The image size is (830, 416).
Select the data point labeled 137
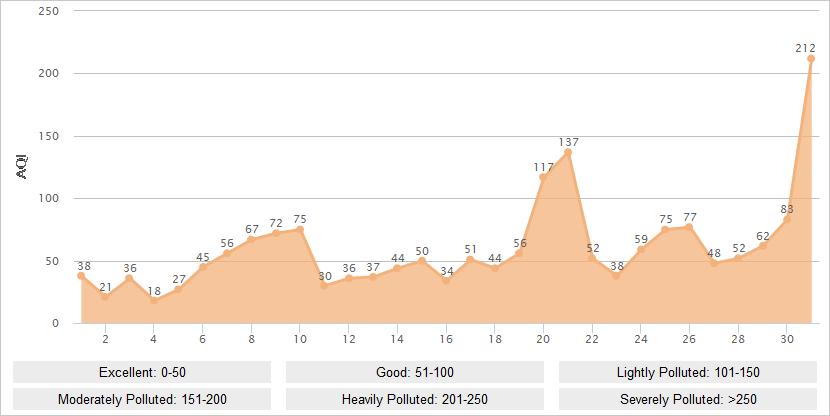[x=567, y=152]
